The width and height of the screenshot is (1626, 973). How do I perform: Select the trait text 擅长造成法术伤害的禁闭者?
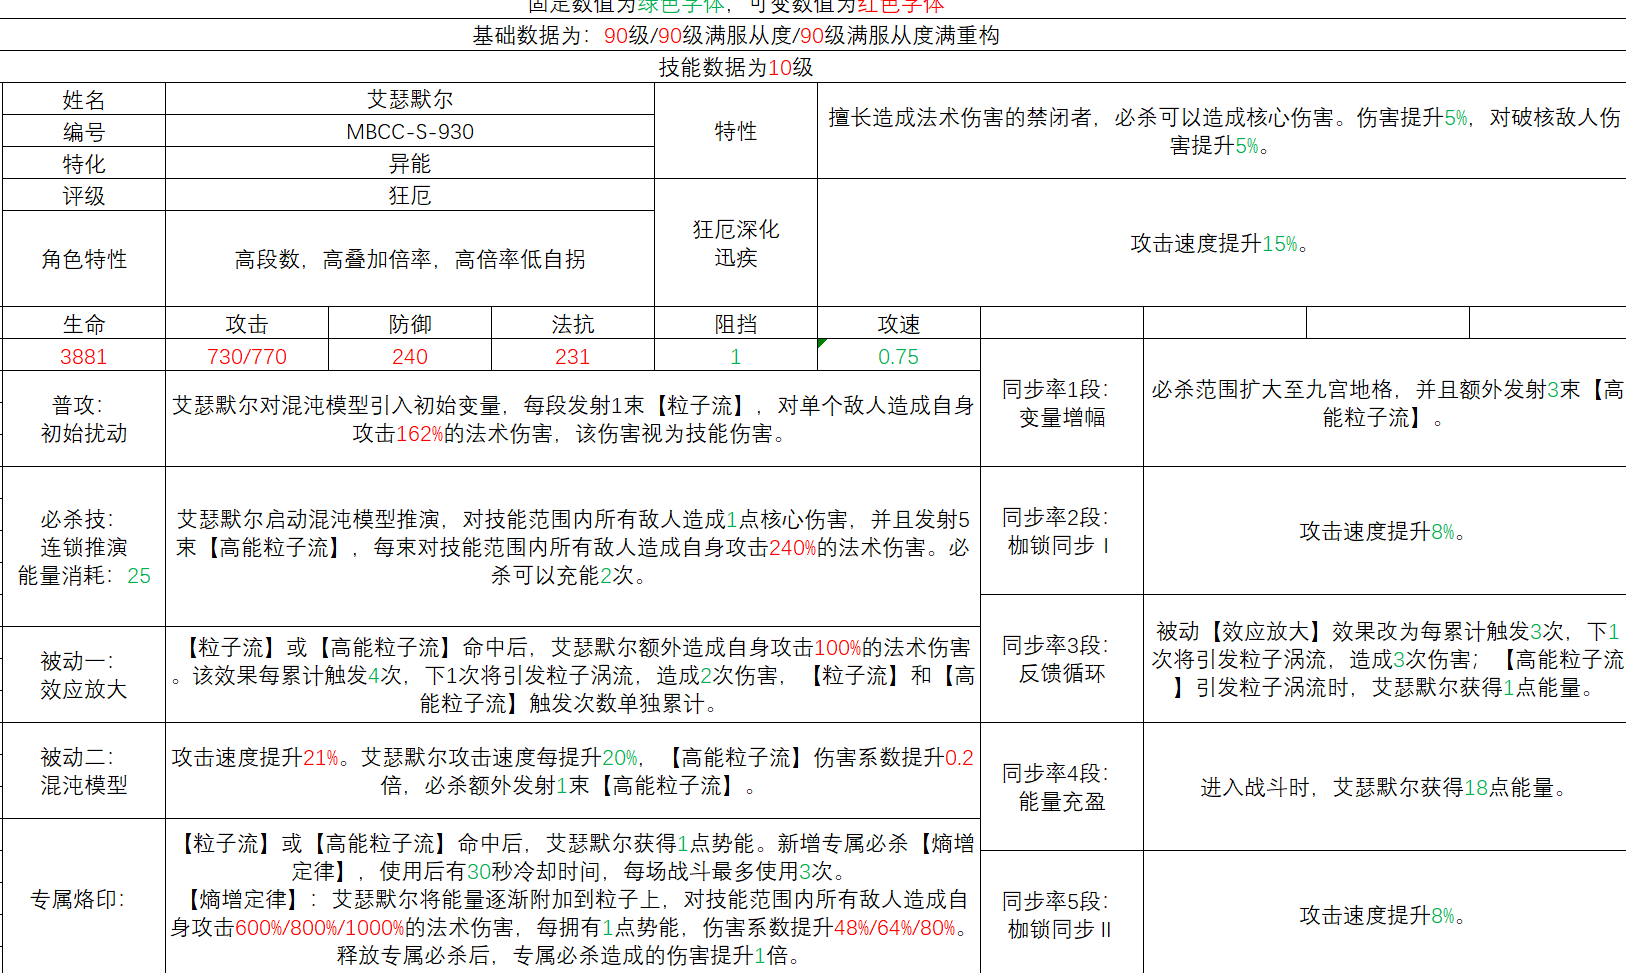[1221, 131]
